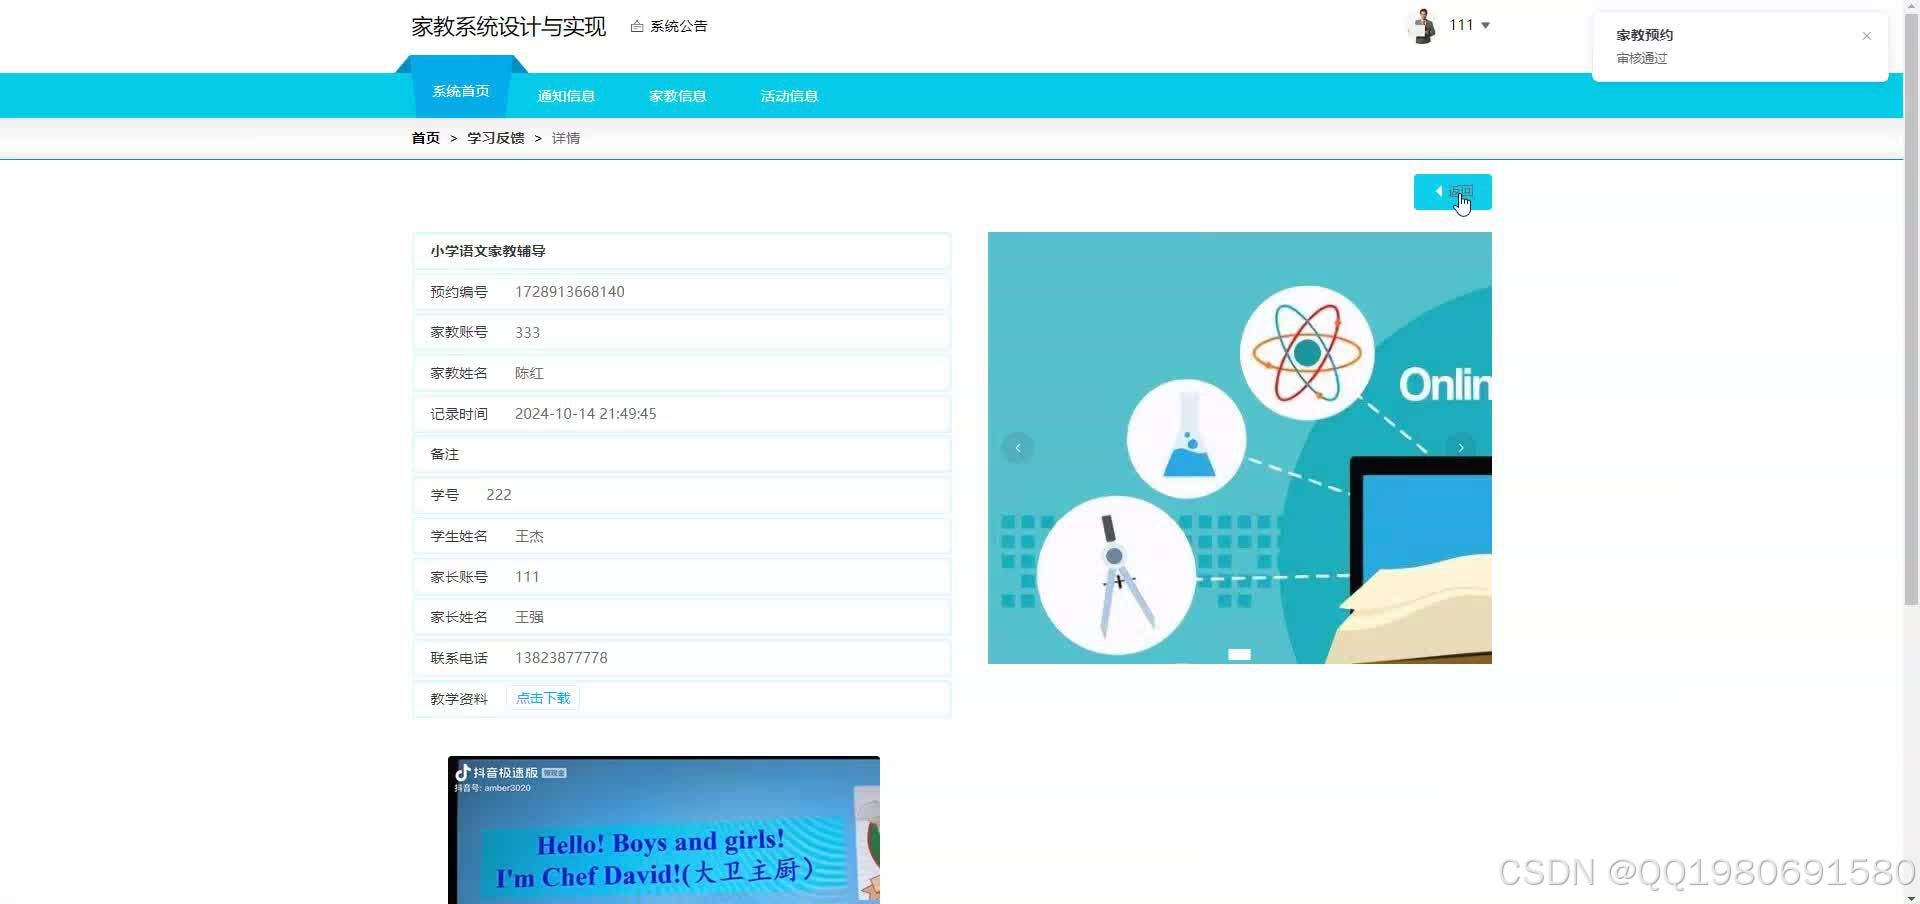Navigate to 首页 in the breadcrumb
Image resolution: width=1920 pixels, height=904 pixels.
(424, 137)
